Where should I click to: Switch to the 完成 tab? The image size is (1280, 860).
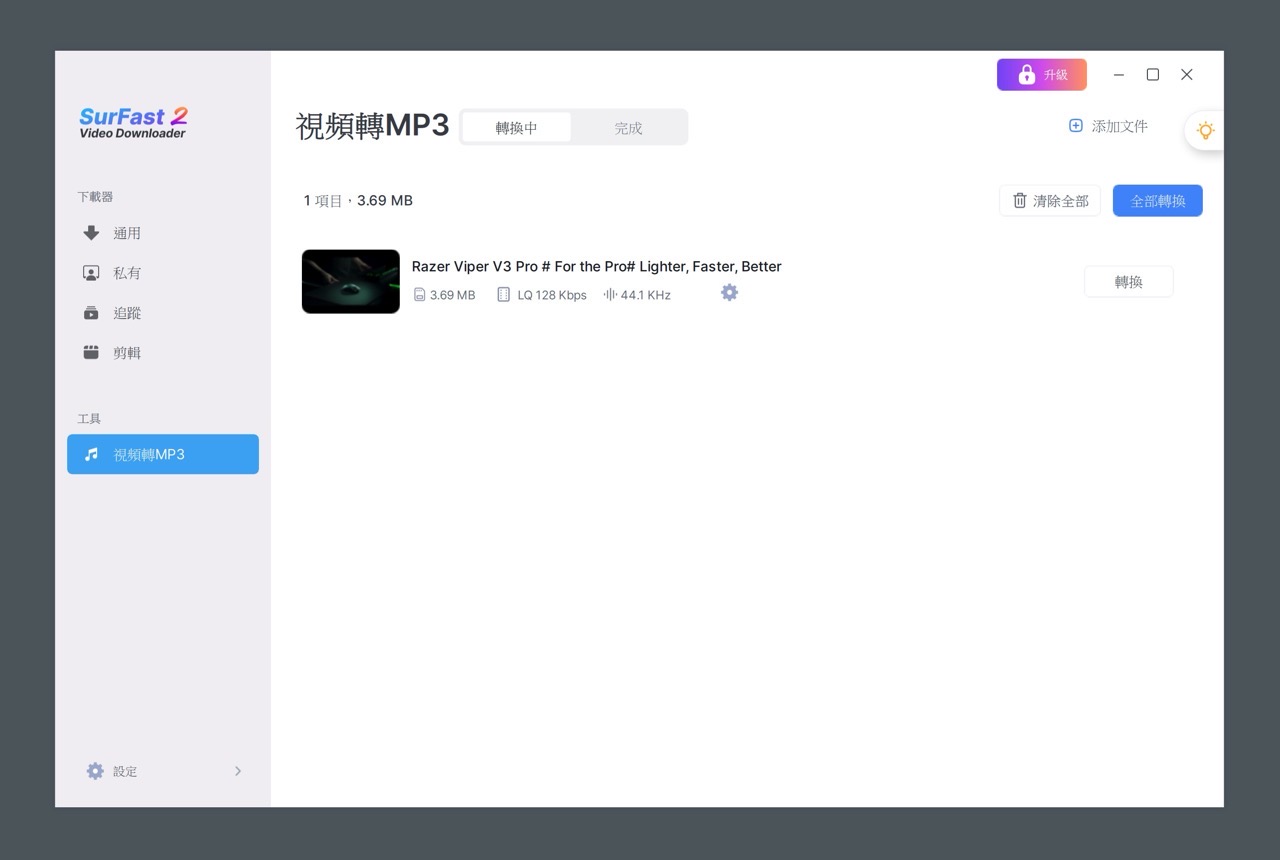tap(628, 127)
